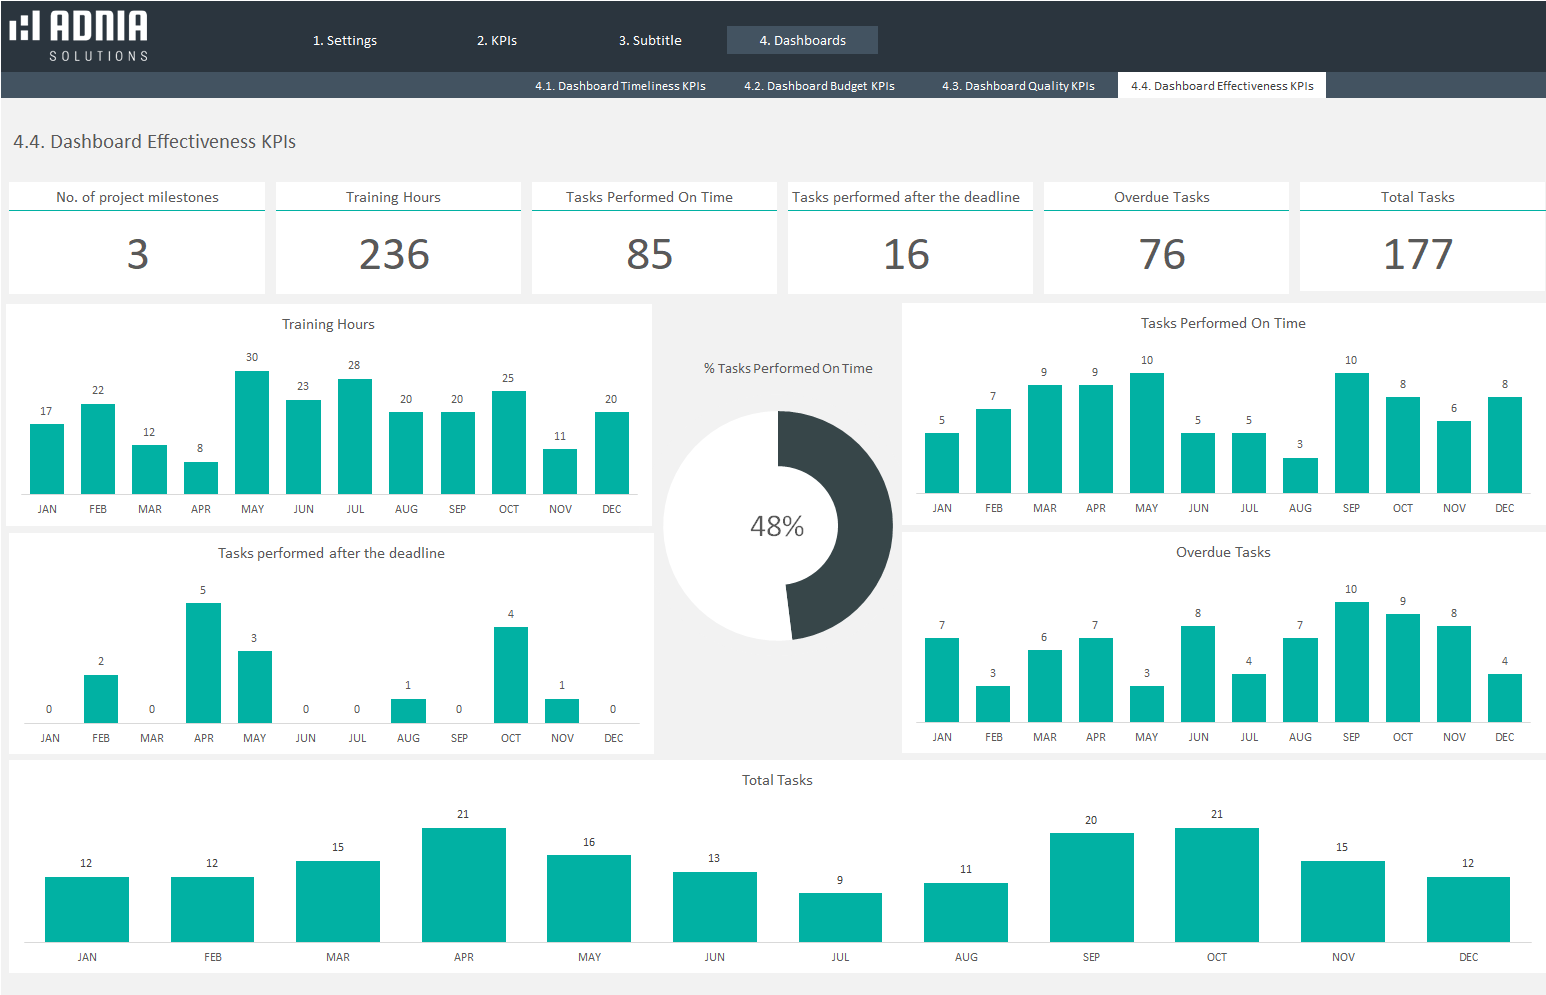
Task: Click the Overdue Tasks value 76
Action: (x=1162, y=255)
